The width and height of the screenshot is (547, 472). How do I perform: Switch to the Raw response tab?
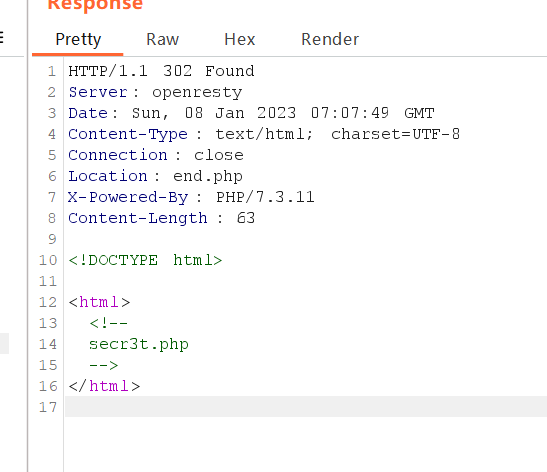[x=163, y=39]
